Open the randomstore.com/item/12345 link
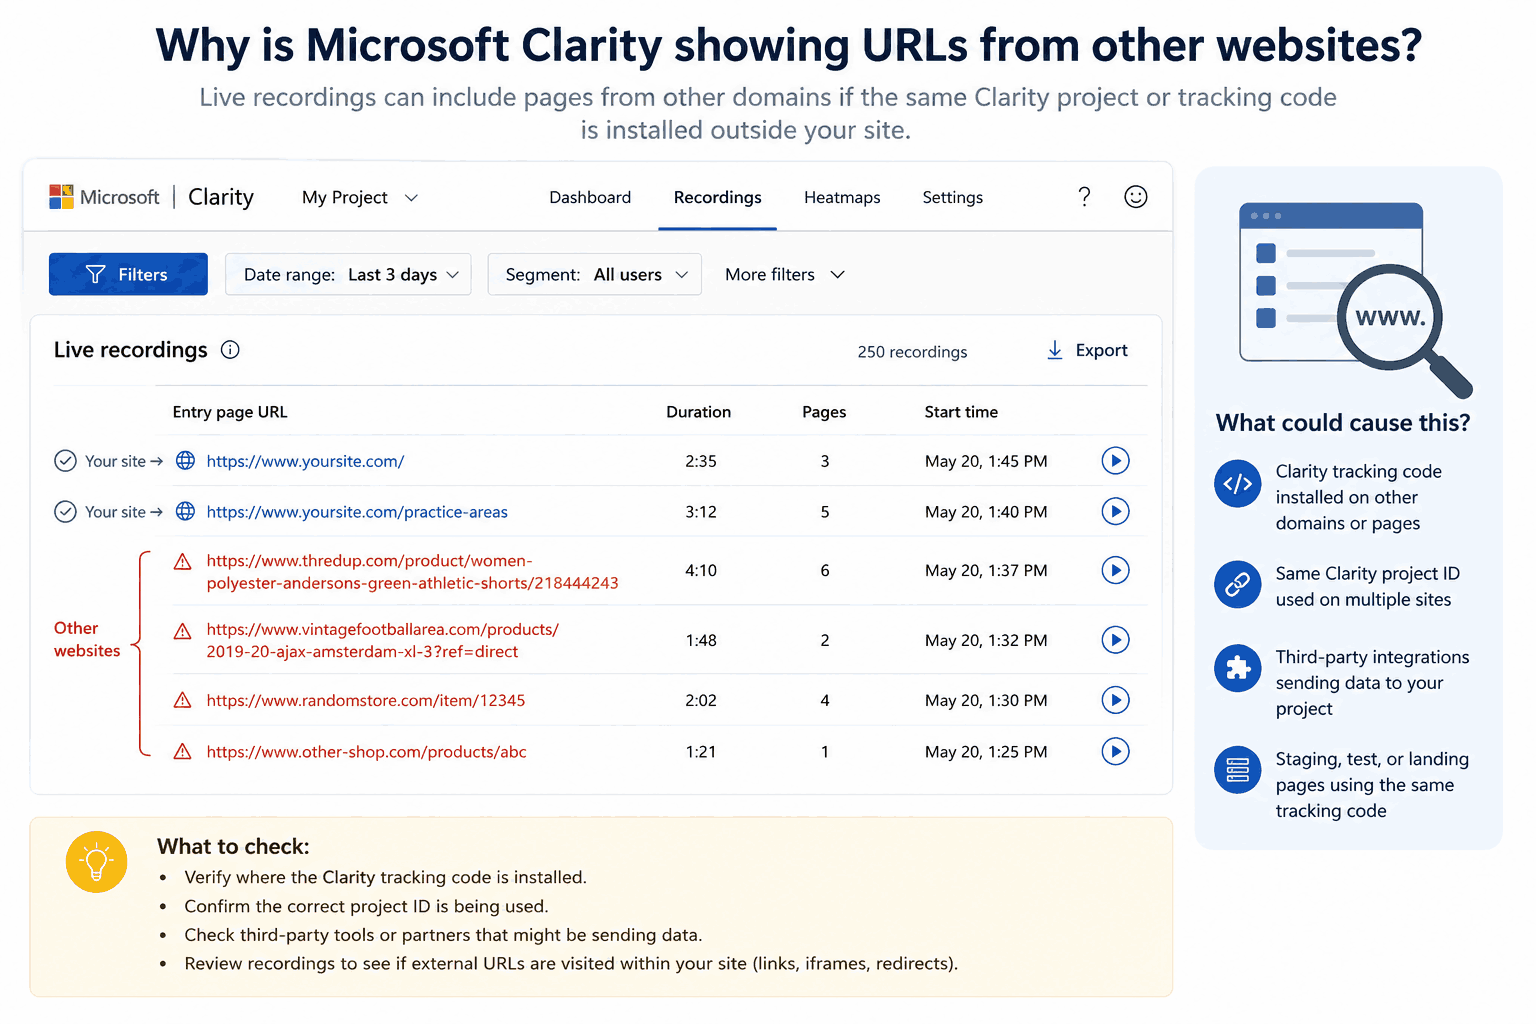The width and height of the screenshot is (1536, 1024). [x=366, y=701]
